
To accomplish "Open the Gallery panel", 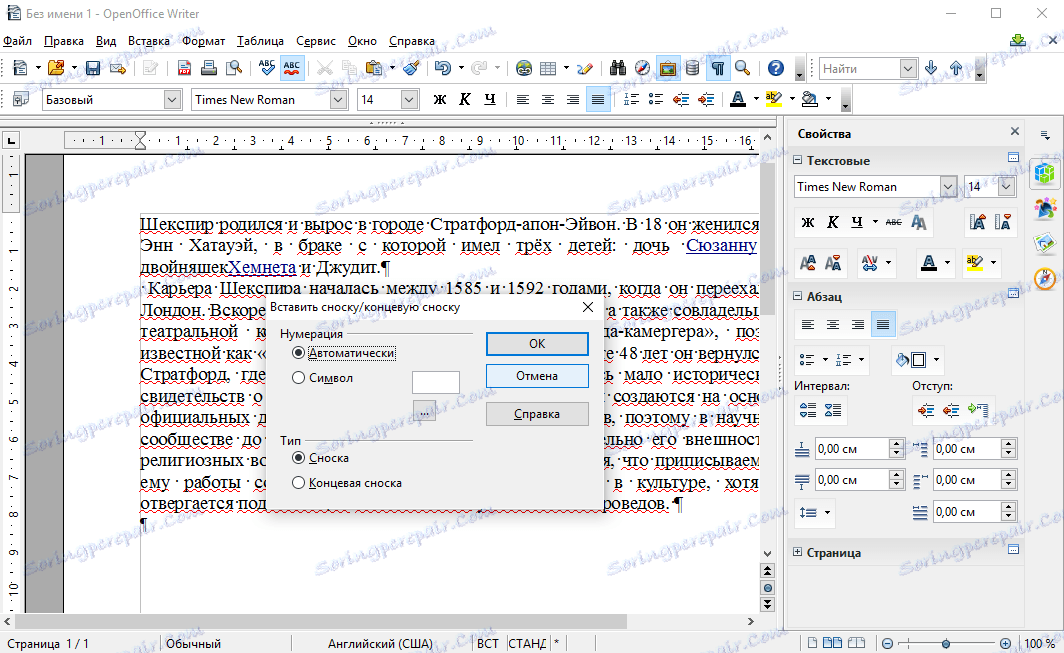I will (x=667, y=68).
